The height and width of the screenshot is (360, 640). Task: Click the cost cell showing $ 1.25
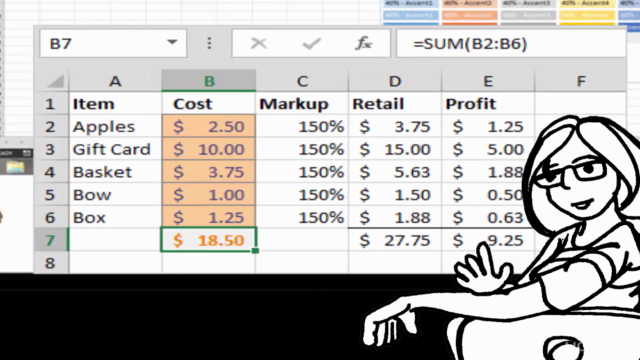click(x=209, y=218)
